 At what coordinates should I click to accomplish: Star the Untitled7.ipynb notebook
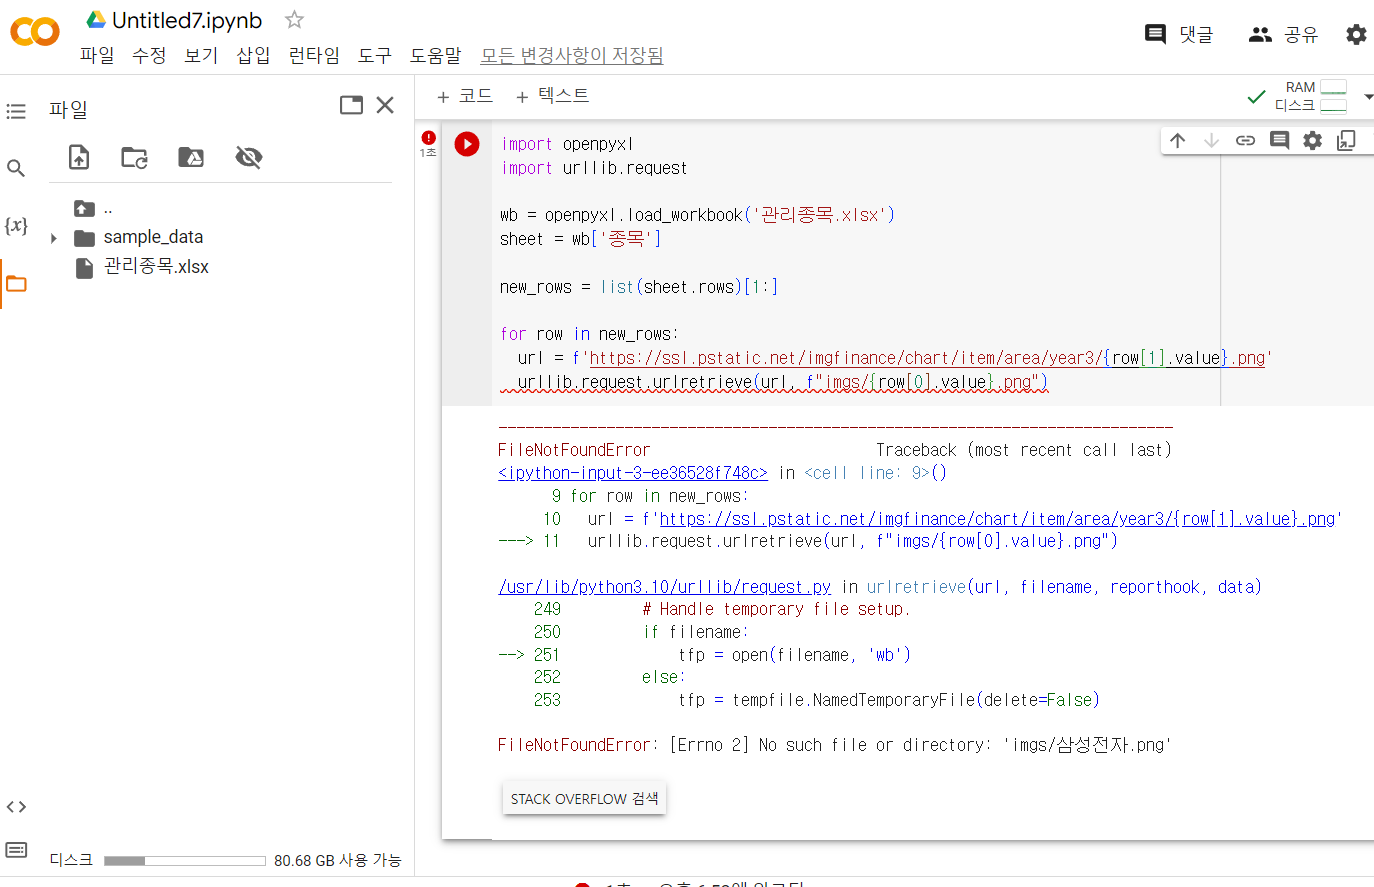pyautogui.click(x=294, y=20)
